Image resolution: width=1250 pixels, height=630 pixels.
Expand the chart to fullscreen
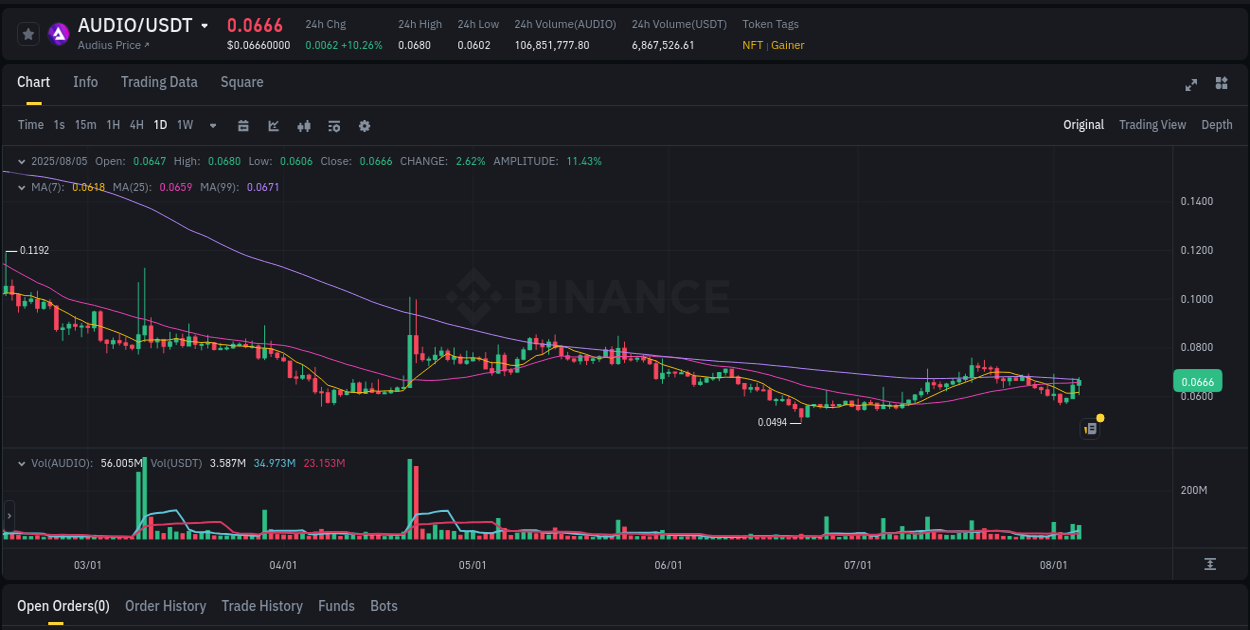click(x=1191, y=85)
